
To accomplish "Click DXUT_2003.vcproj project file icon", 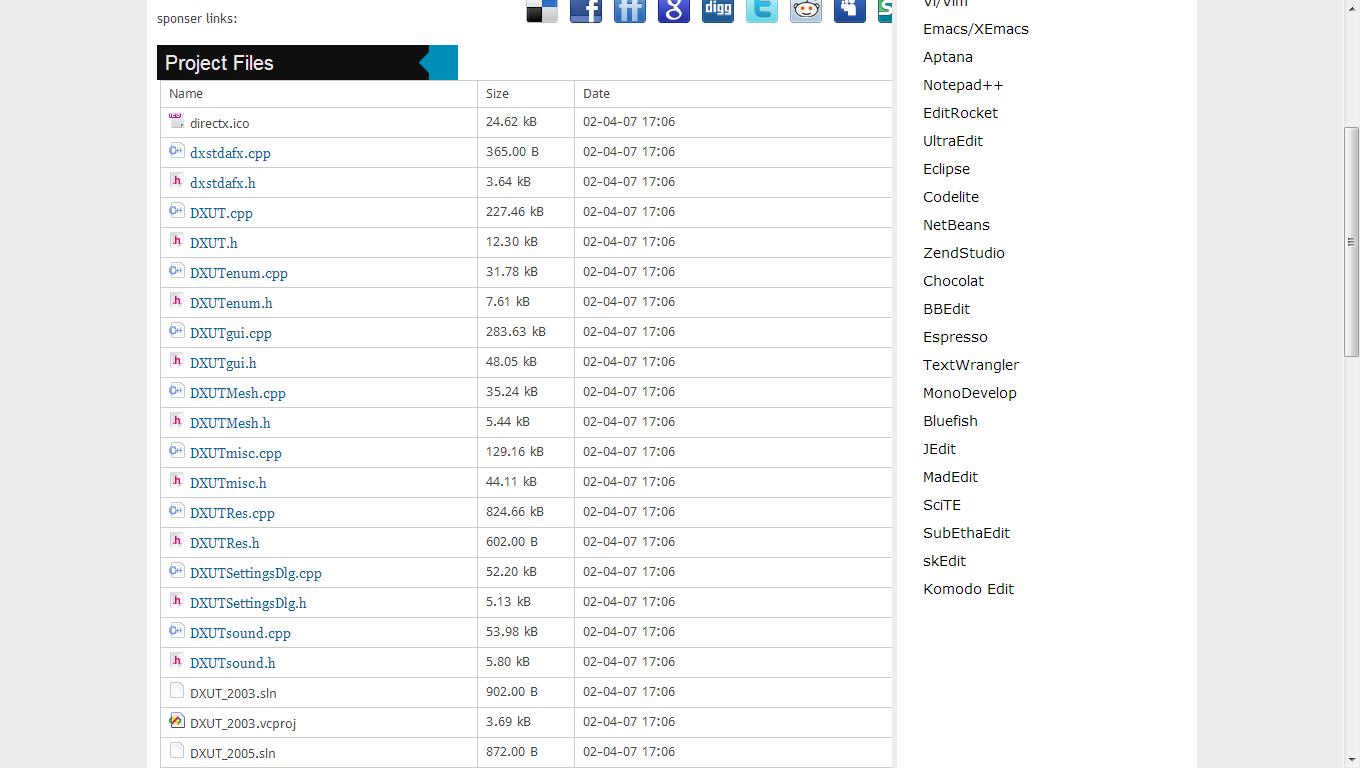I will pyautogui.click(x=177, y=721).
